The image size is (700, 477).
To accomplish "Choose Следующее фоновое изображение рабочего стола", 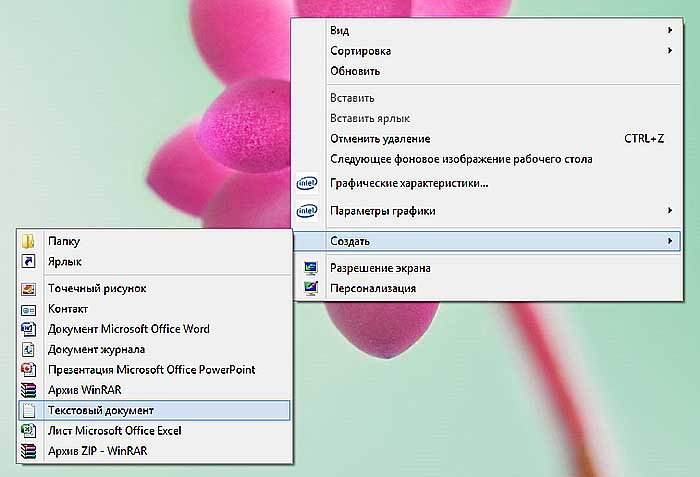I will click(488, 159).
